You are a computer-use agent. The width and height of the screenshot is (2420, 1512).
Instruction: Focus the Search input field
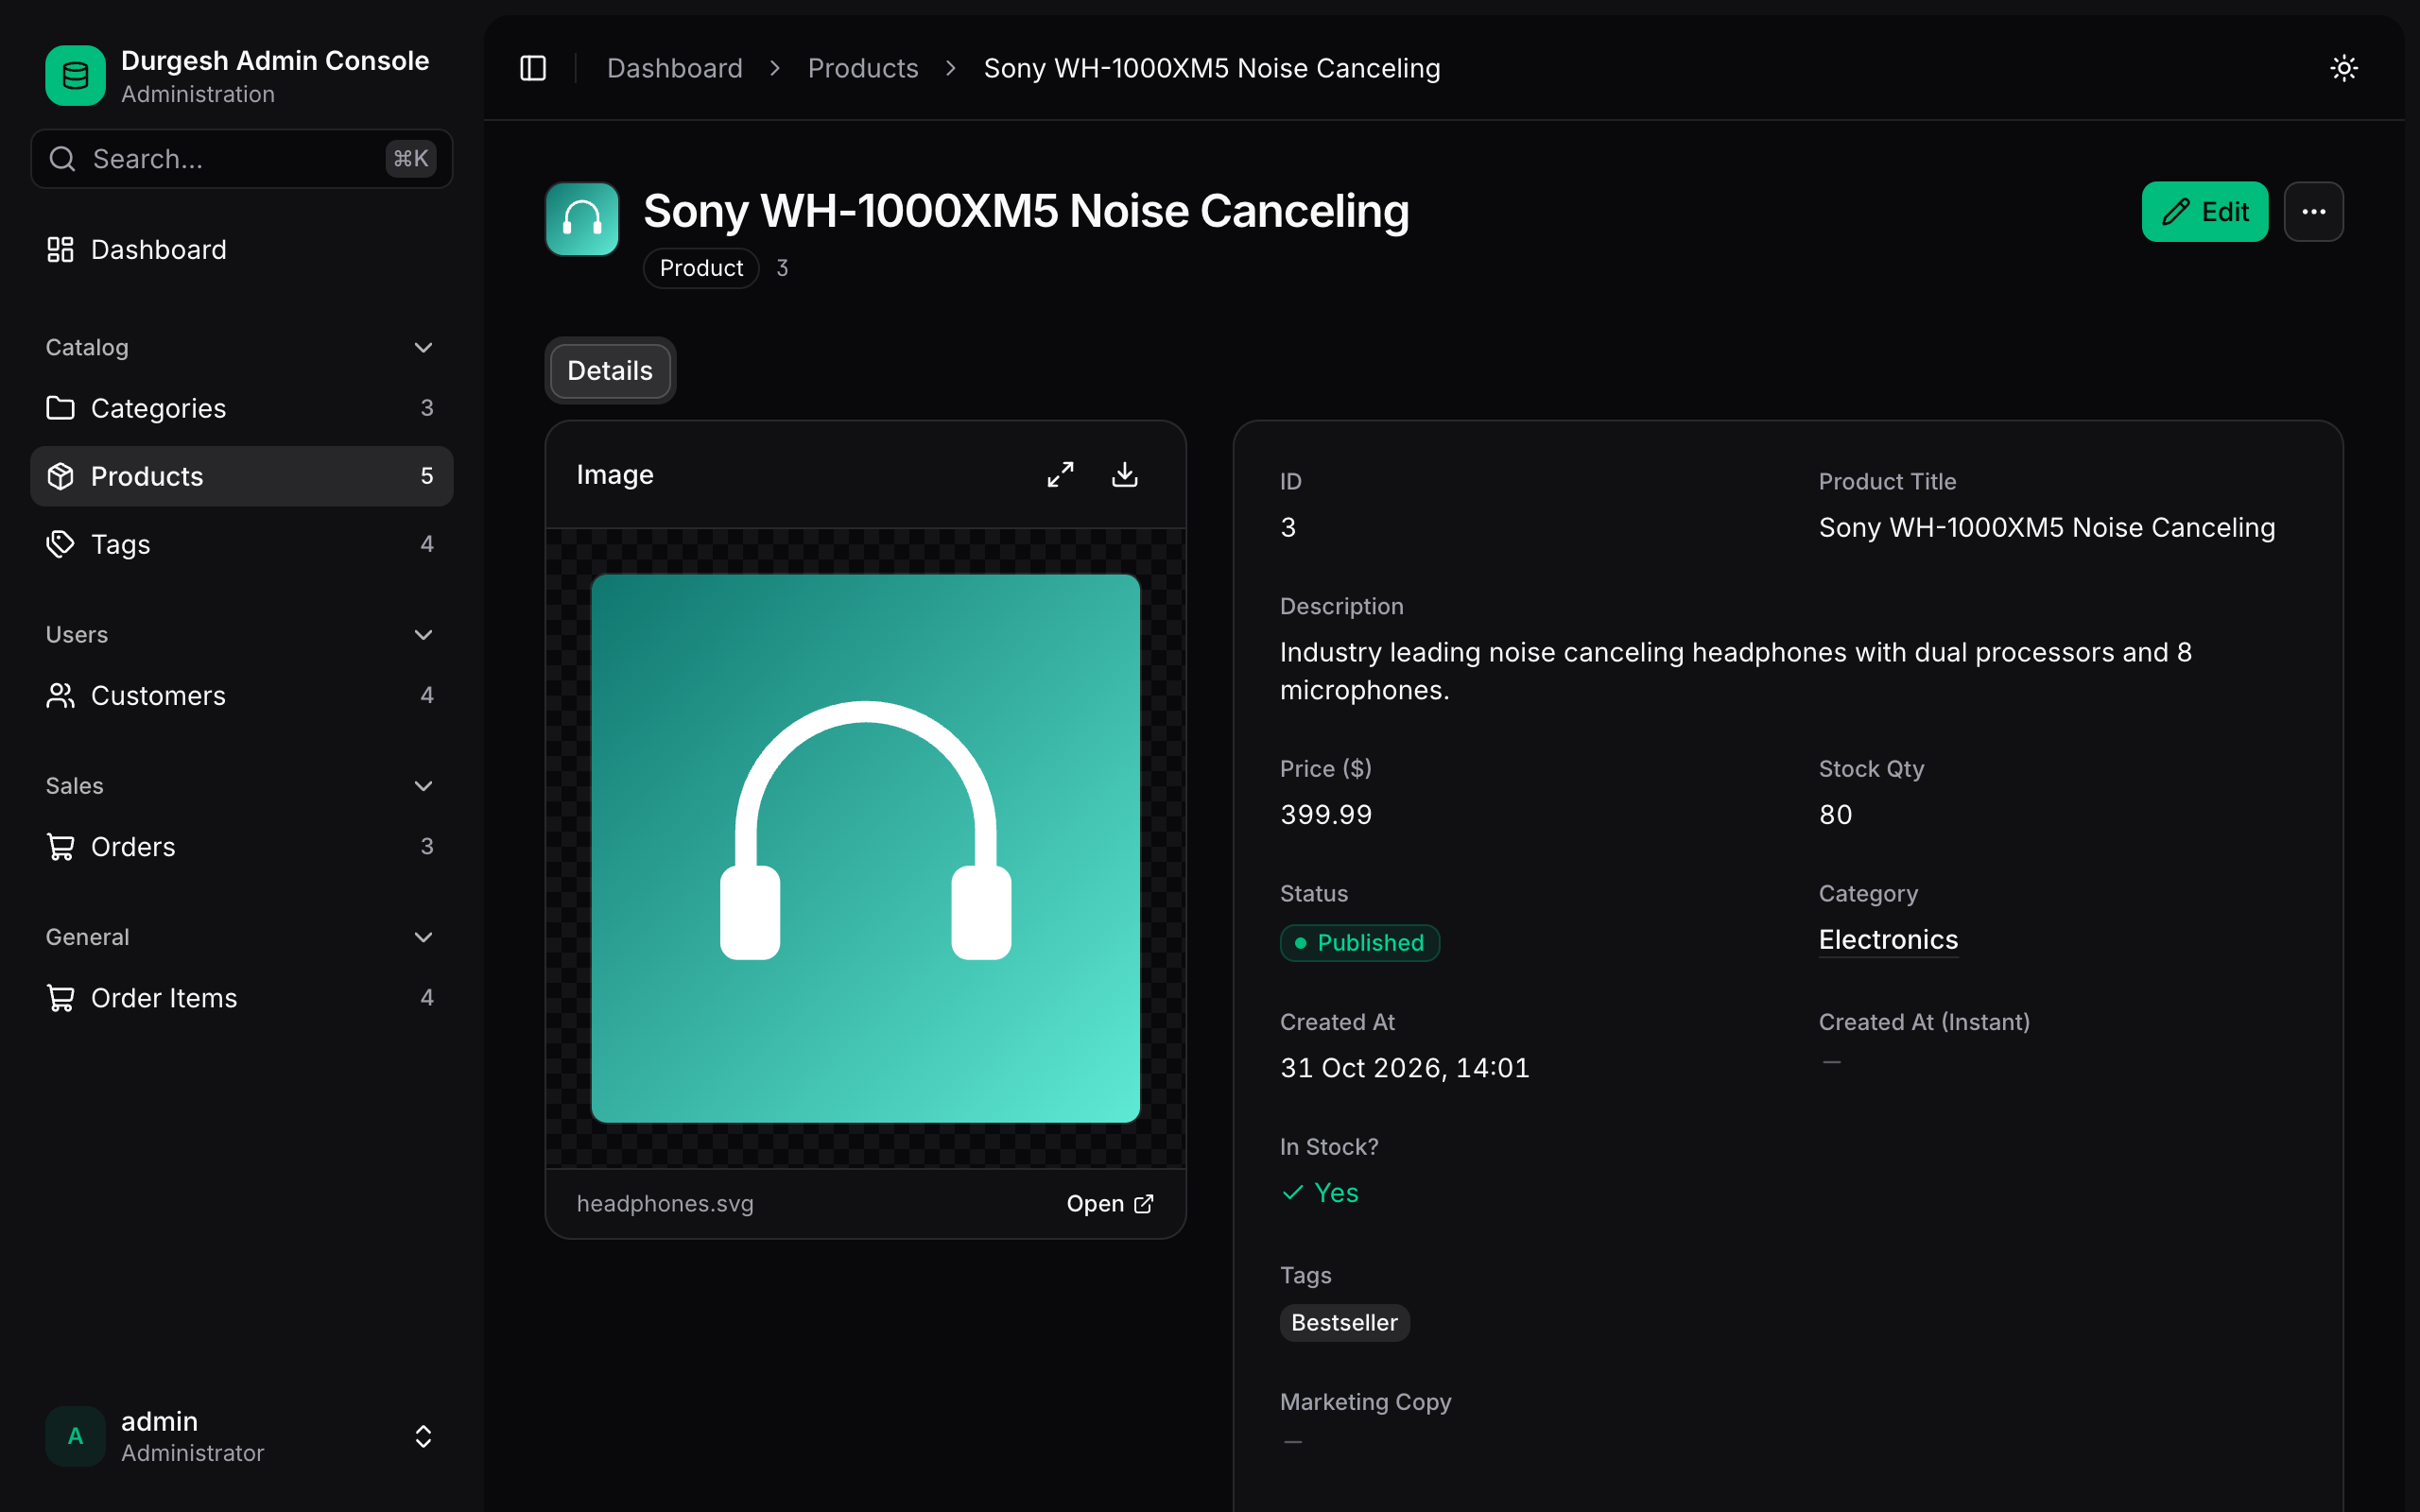(x=242, y=159)
